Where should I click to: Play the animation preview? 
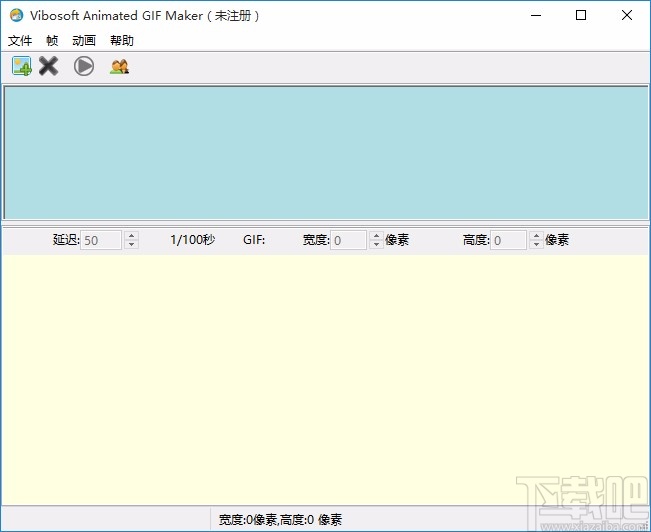[x=84, y=66]
